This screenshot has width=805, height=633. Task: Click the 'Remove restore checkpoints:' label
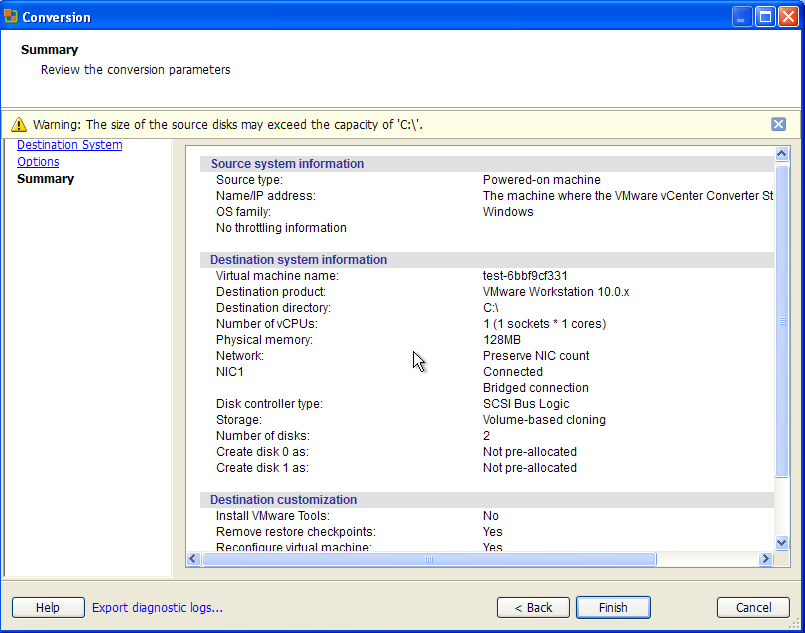pyautogui.click(x=296, y=532)
